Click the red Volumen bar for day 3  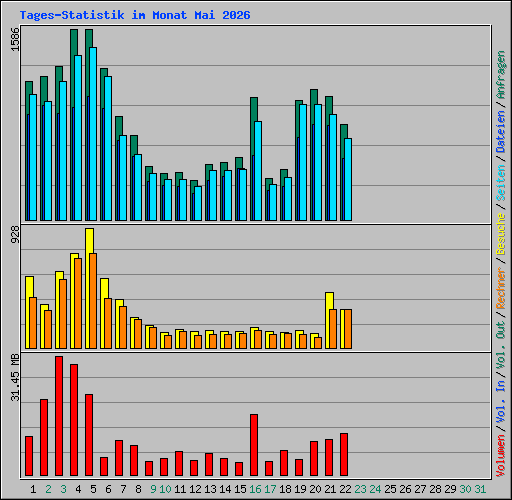pos(59,416)
